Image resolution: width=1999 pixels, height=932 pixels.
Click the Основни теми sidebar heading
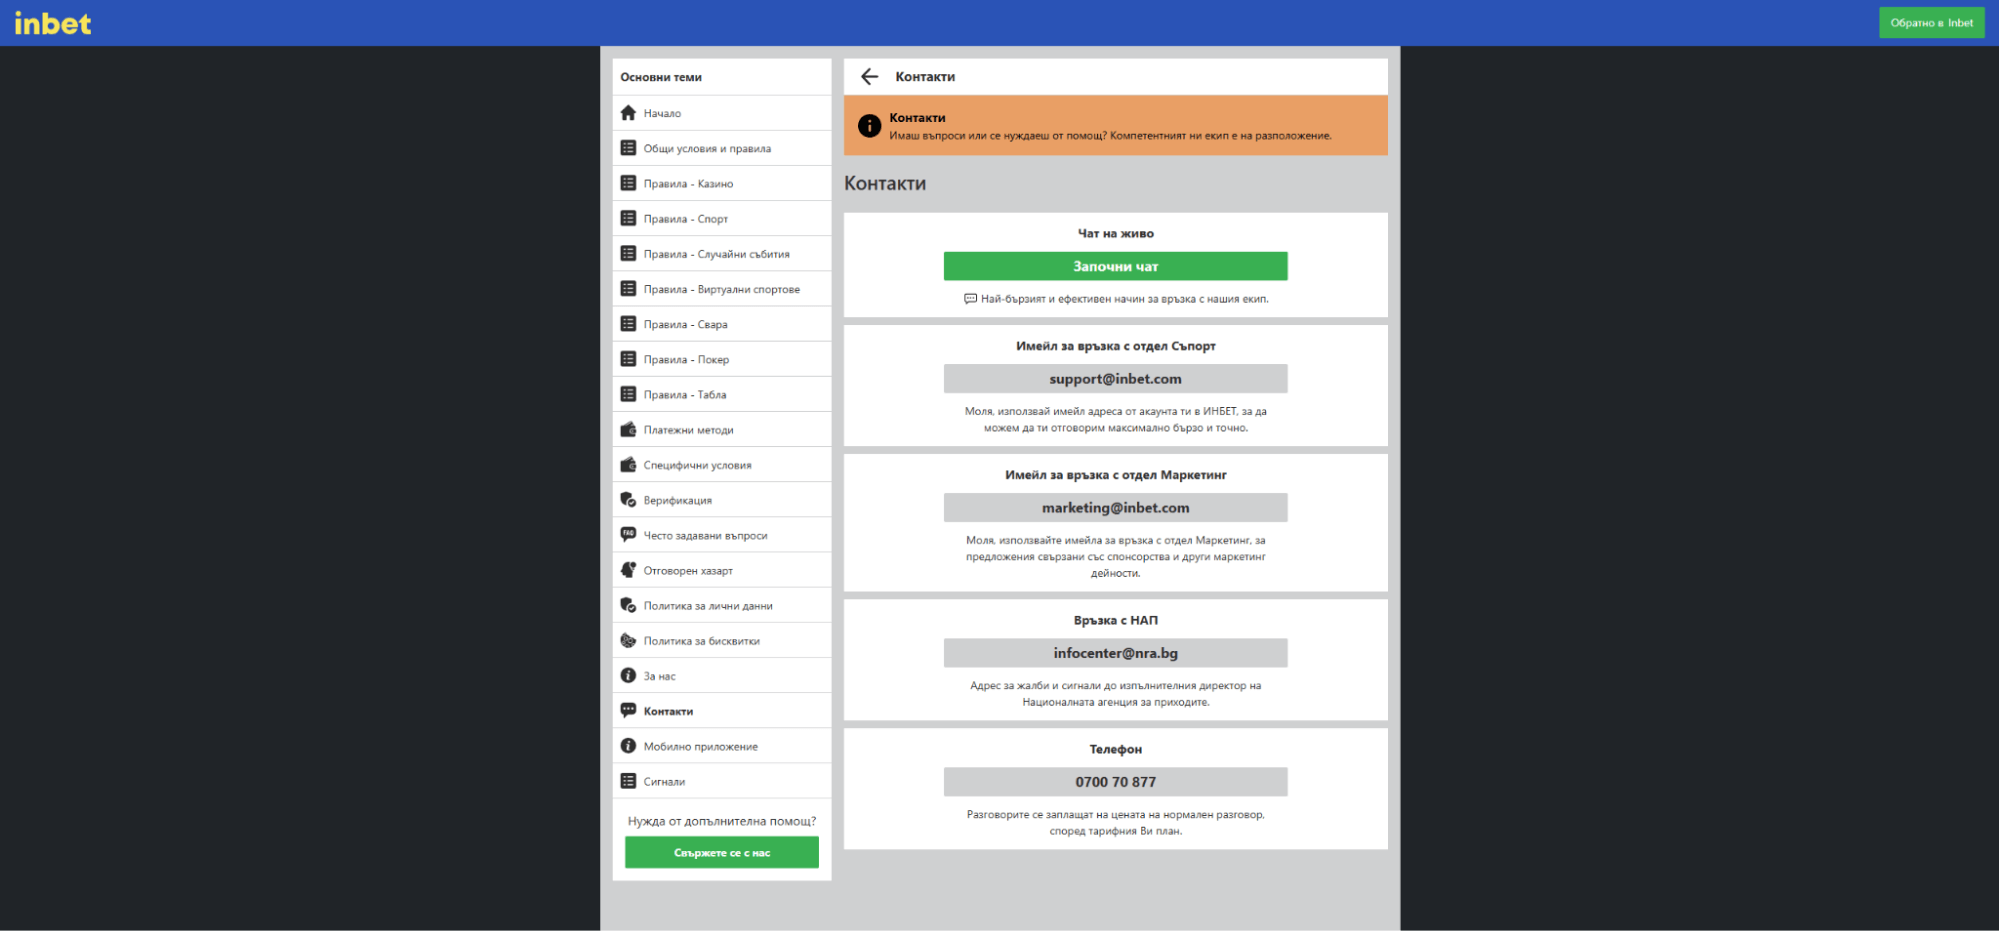point(661,77)
